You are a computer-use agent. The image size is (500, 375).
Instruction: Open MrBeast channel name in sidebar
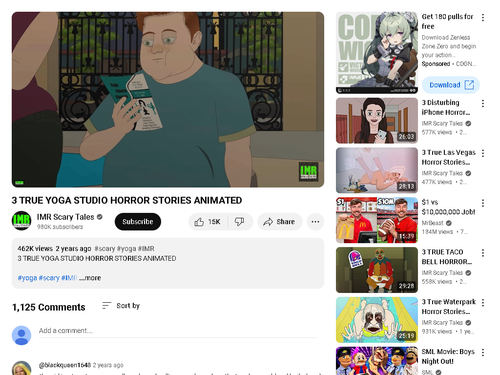click(x=432, y=223)
